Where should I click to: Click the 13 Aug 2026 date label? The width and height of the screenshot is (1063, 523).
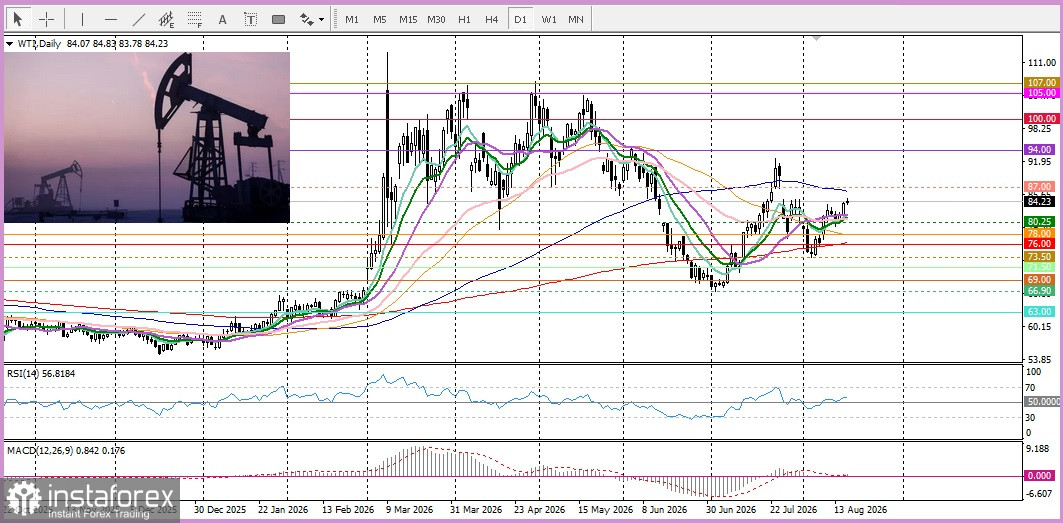click(860, 509)
